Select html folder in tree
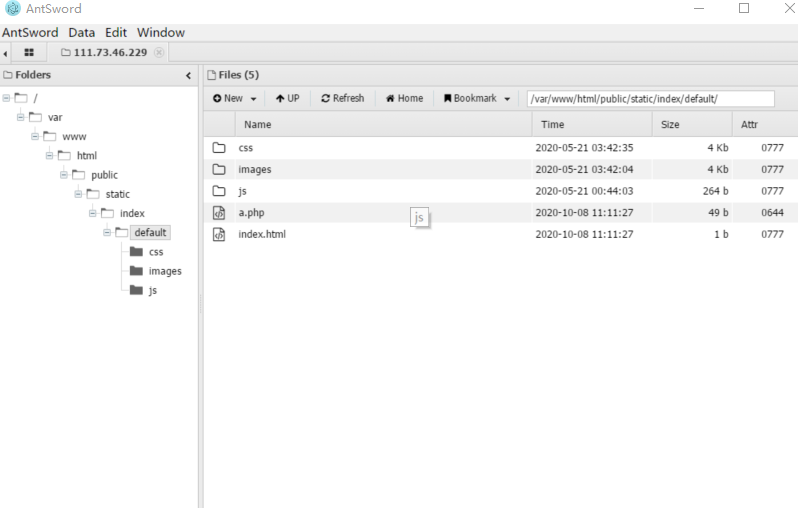Viewport: 798px width, 508px height. coord(87,156)
